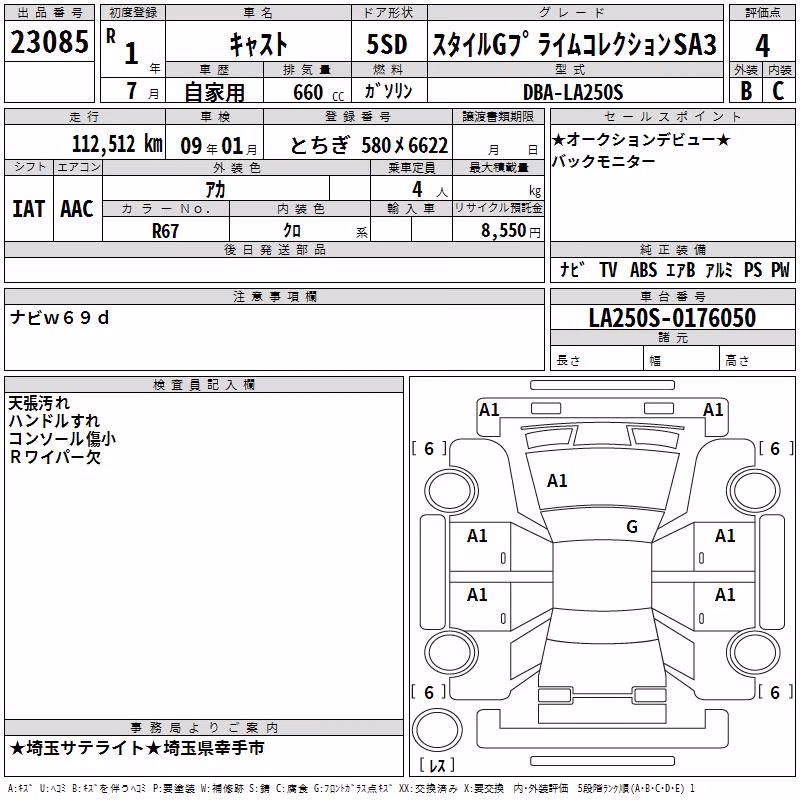800x800 pixels.
Task: Click A1 mark on the hood
Action: (x=557, y=481)
